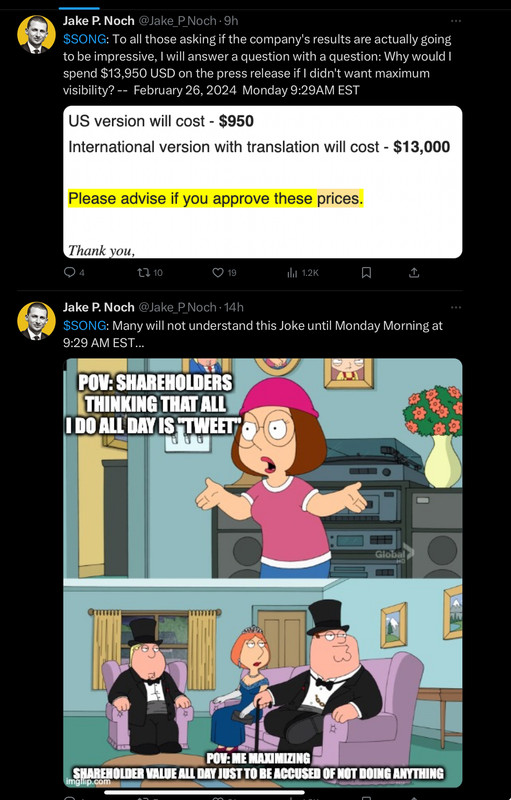The height and width of the screenshot is (800, 511).
Task: Click the $SONG cashtag in second tweet
Action: click(x=85, y=326)
